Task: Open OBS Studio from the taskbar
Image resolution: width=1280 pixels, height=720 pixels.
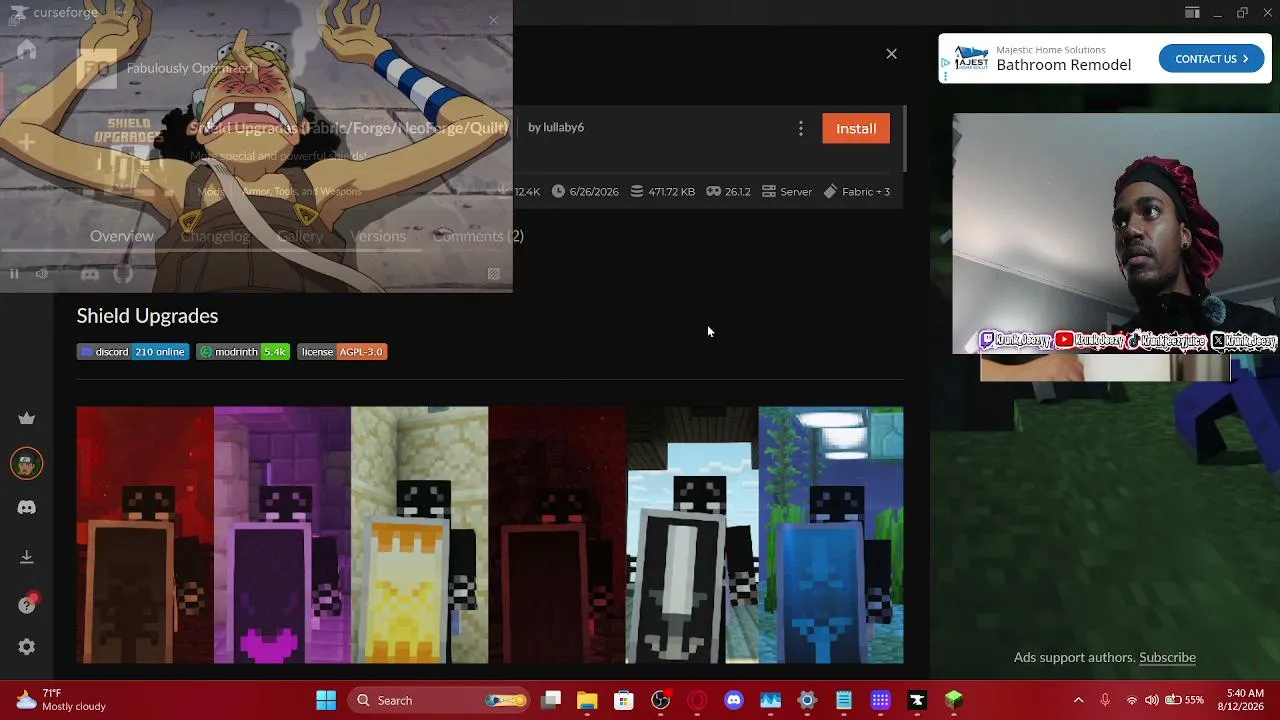Action: (661, 700)
